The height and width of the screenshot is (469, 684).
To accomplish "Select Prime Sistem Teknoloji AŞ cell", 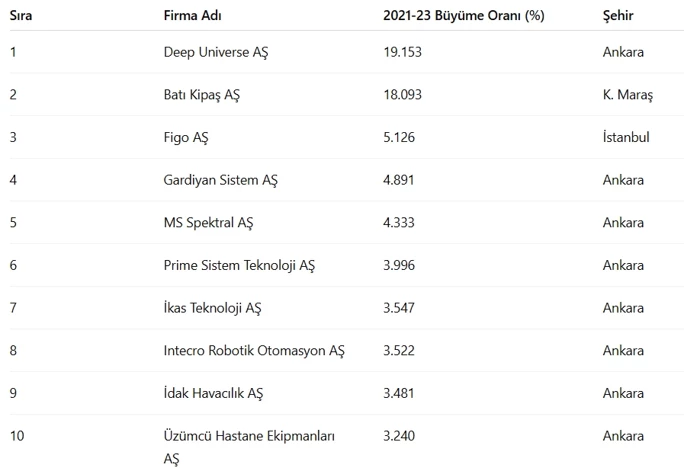I will [x=239, y=265].
